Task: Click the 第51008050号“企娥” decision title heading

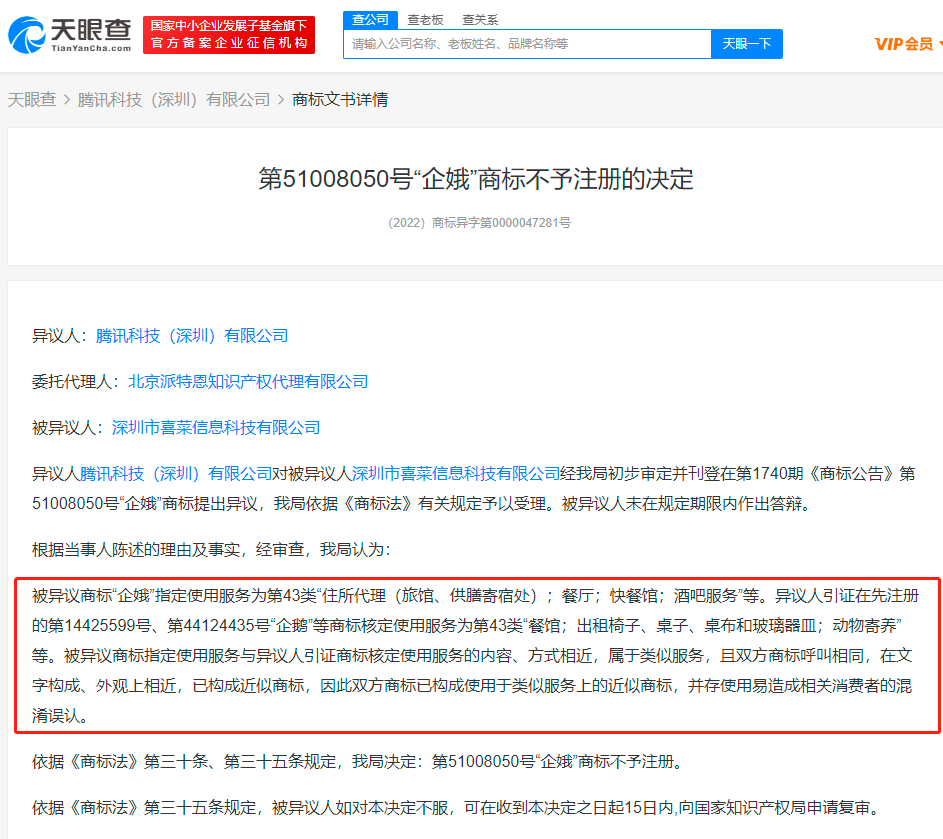Action: pyautogui.click(x=476, y=179)
